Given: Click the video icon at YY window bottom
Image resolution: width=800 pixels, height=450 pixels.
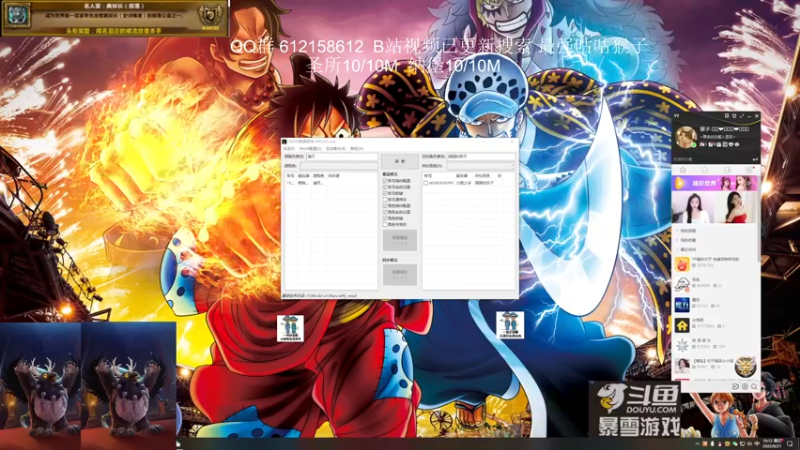Looking at the screenshot, I should click(735, 387).
